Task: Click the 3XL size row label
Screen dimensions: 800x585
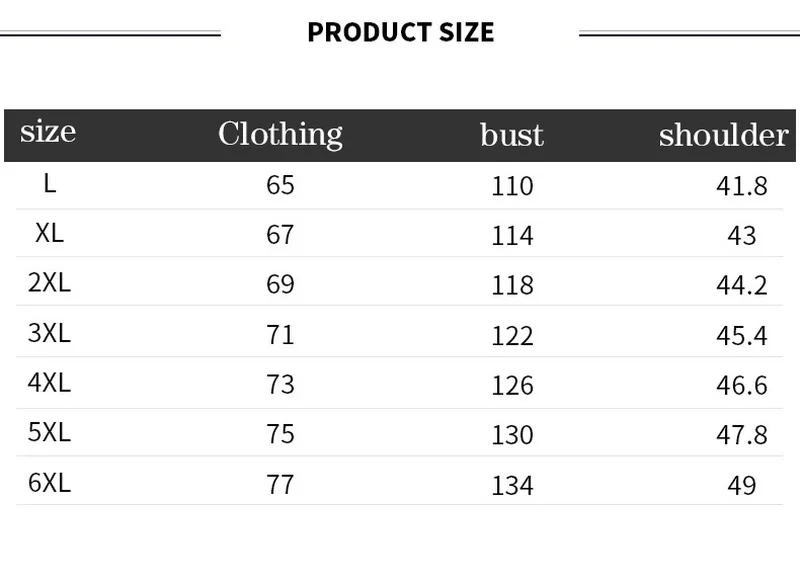Action: point(49,333)
